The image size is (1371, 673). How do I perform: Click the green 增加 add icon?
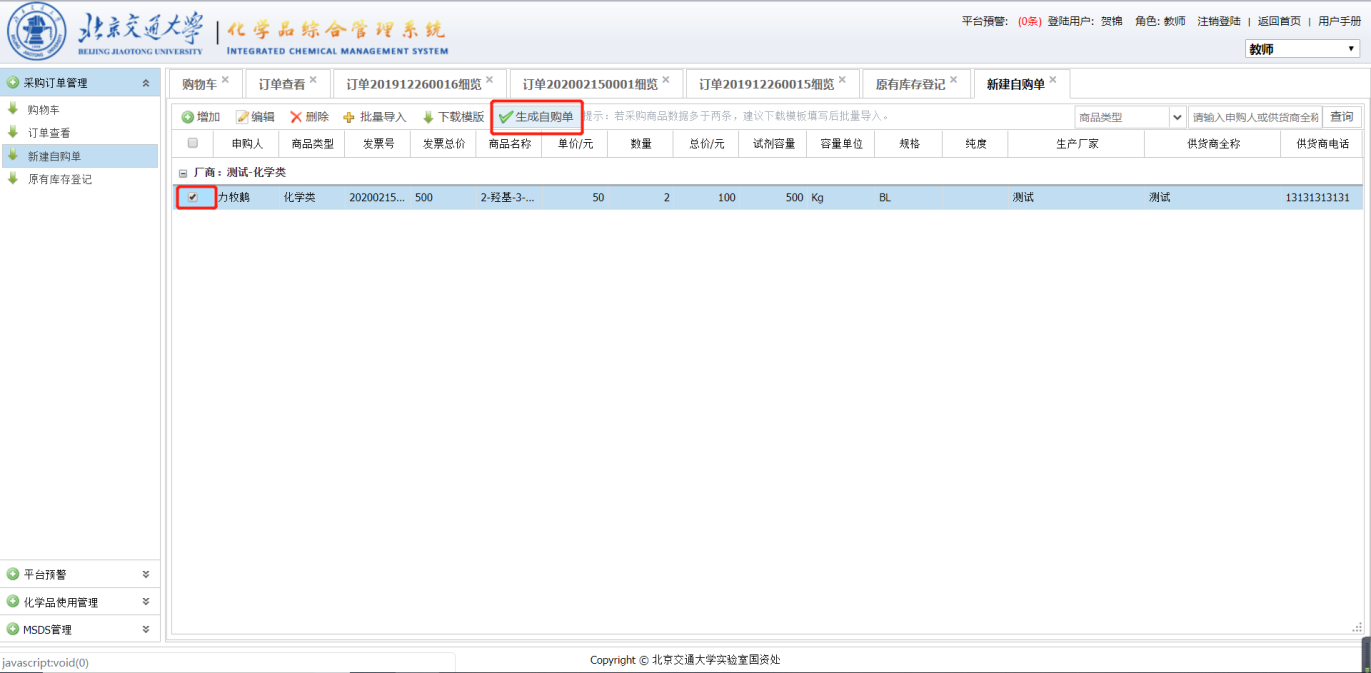click(x=187, y=117)
